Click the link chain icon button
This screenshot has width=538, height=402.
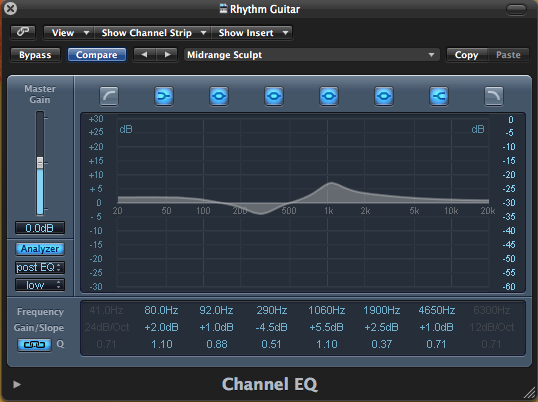(x=23, y=32)
